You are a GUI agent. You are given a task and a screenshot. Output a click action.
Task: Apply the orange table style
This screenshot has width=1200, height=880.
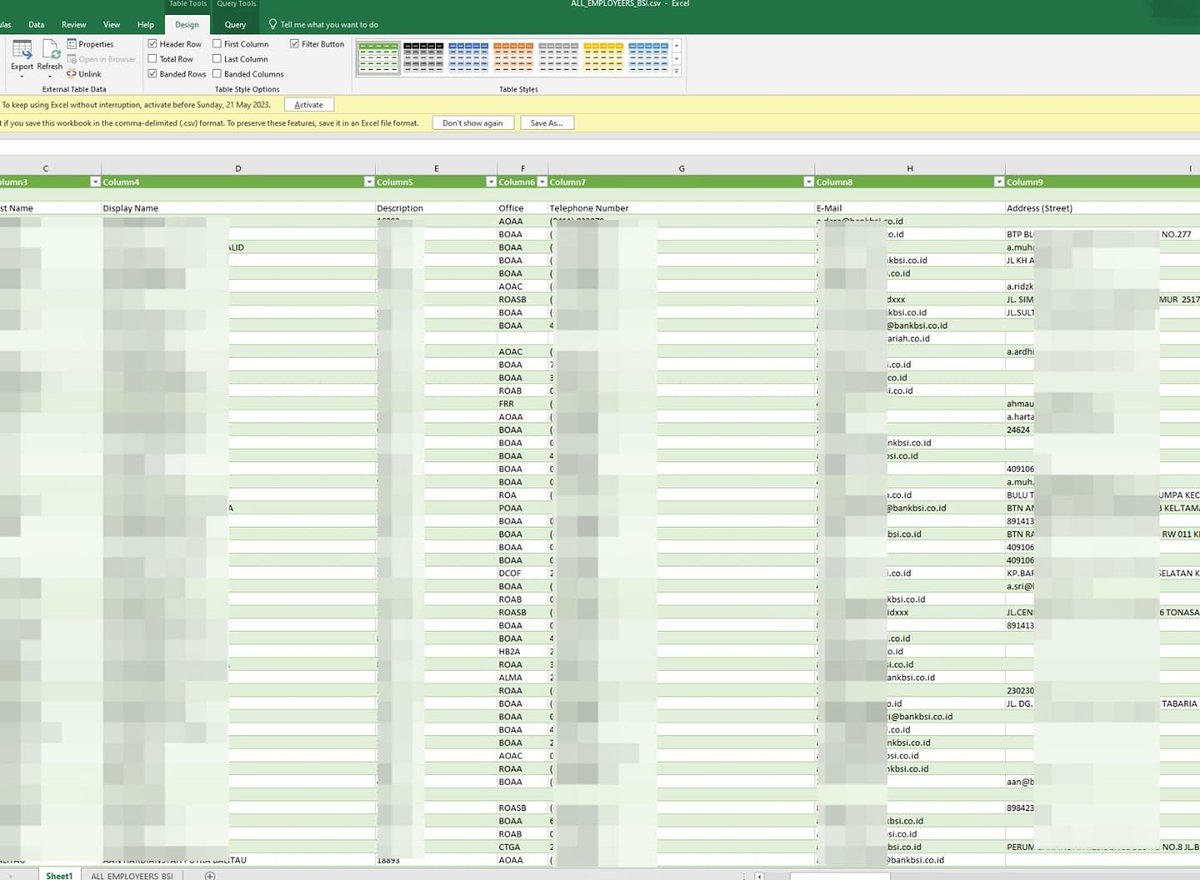[513, 55]
